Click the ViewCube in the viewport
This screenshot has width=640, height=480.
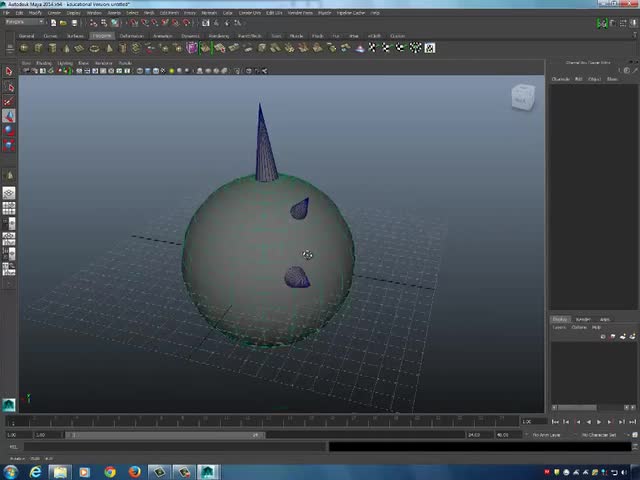point(523,97)
